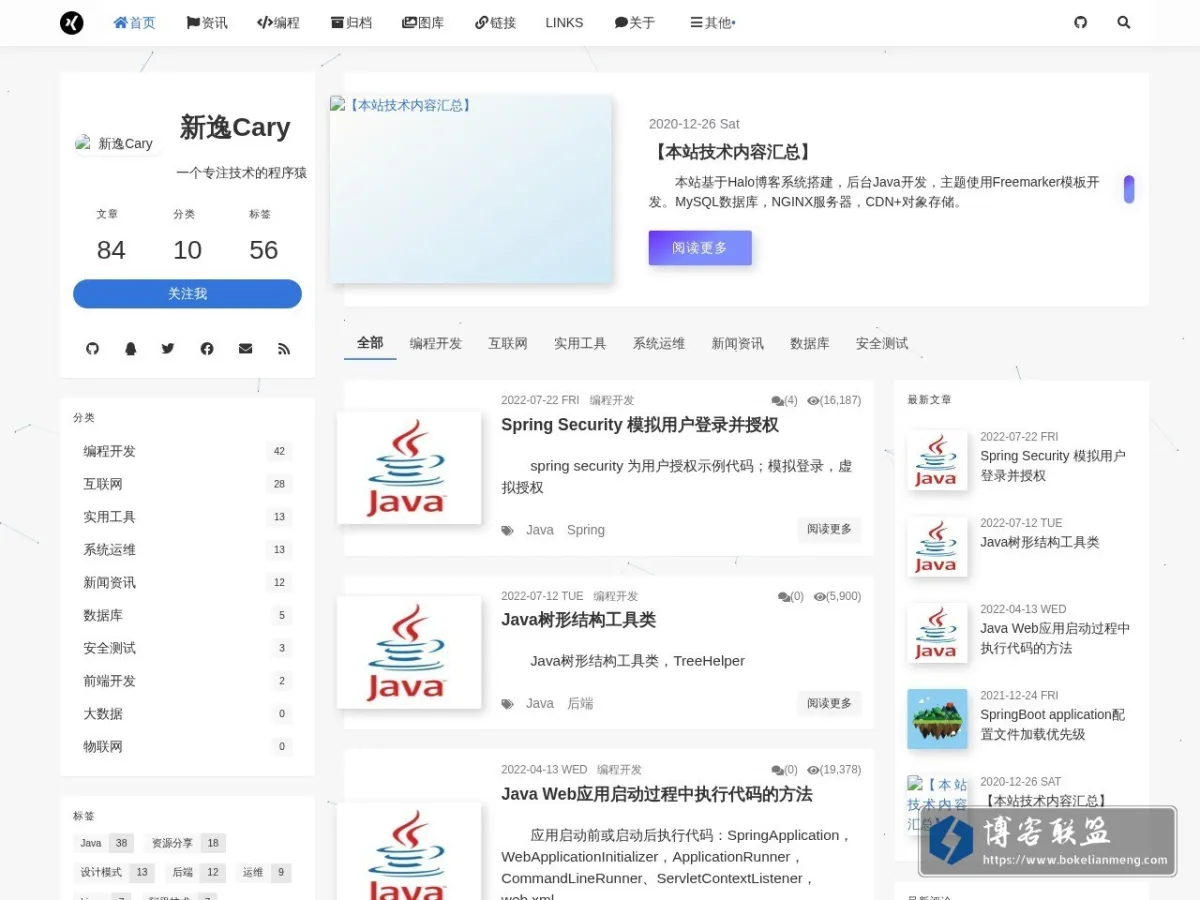The height and width of the screenshot is (900, 1200).
Task: Select the 数据库 category tab
Action: [810, 343]
